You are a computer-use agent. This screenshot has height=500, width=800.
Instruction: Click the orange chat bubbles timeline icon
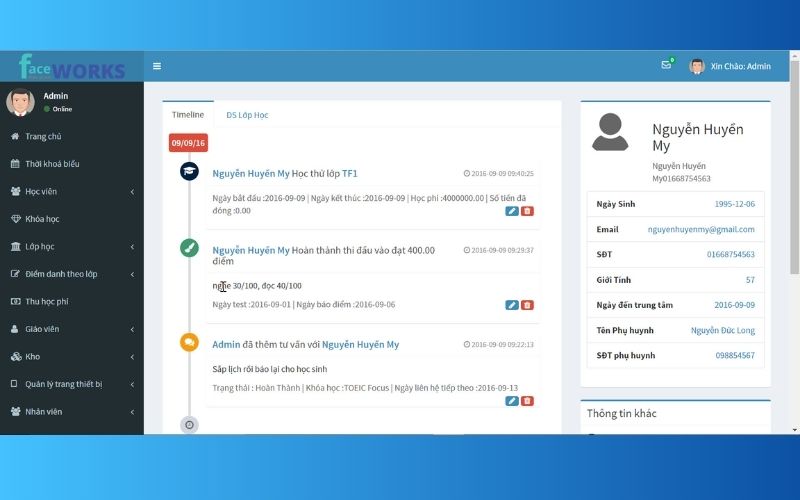tap(189, 342)
